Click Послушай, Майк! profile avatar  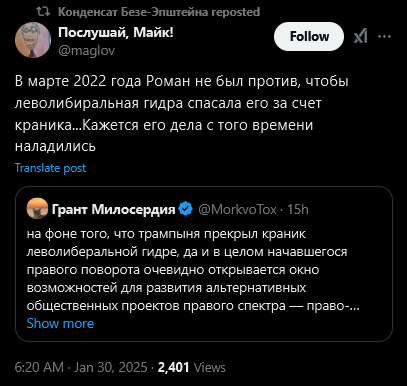pos(33,40)
